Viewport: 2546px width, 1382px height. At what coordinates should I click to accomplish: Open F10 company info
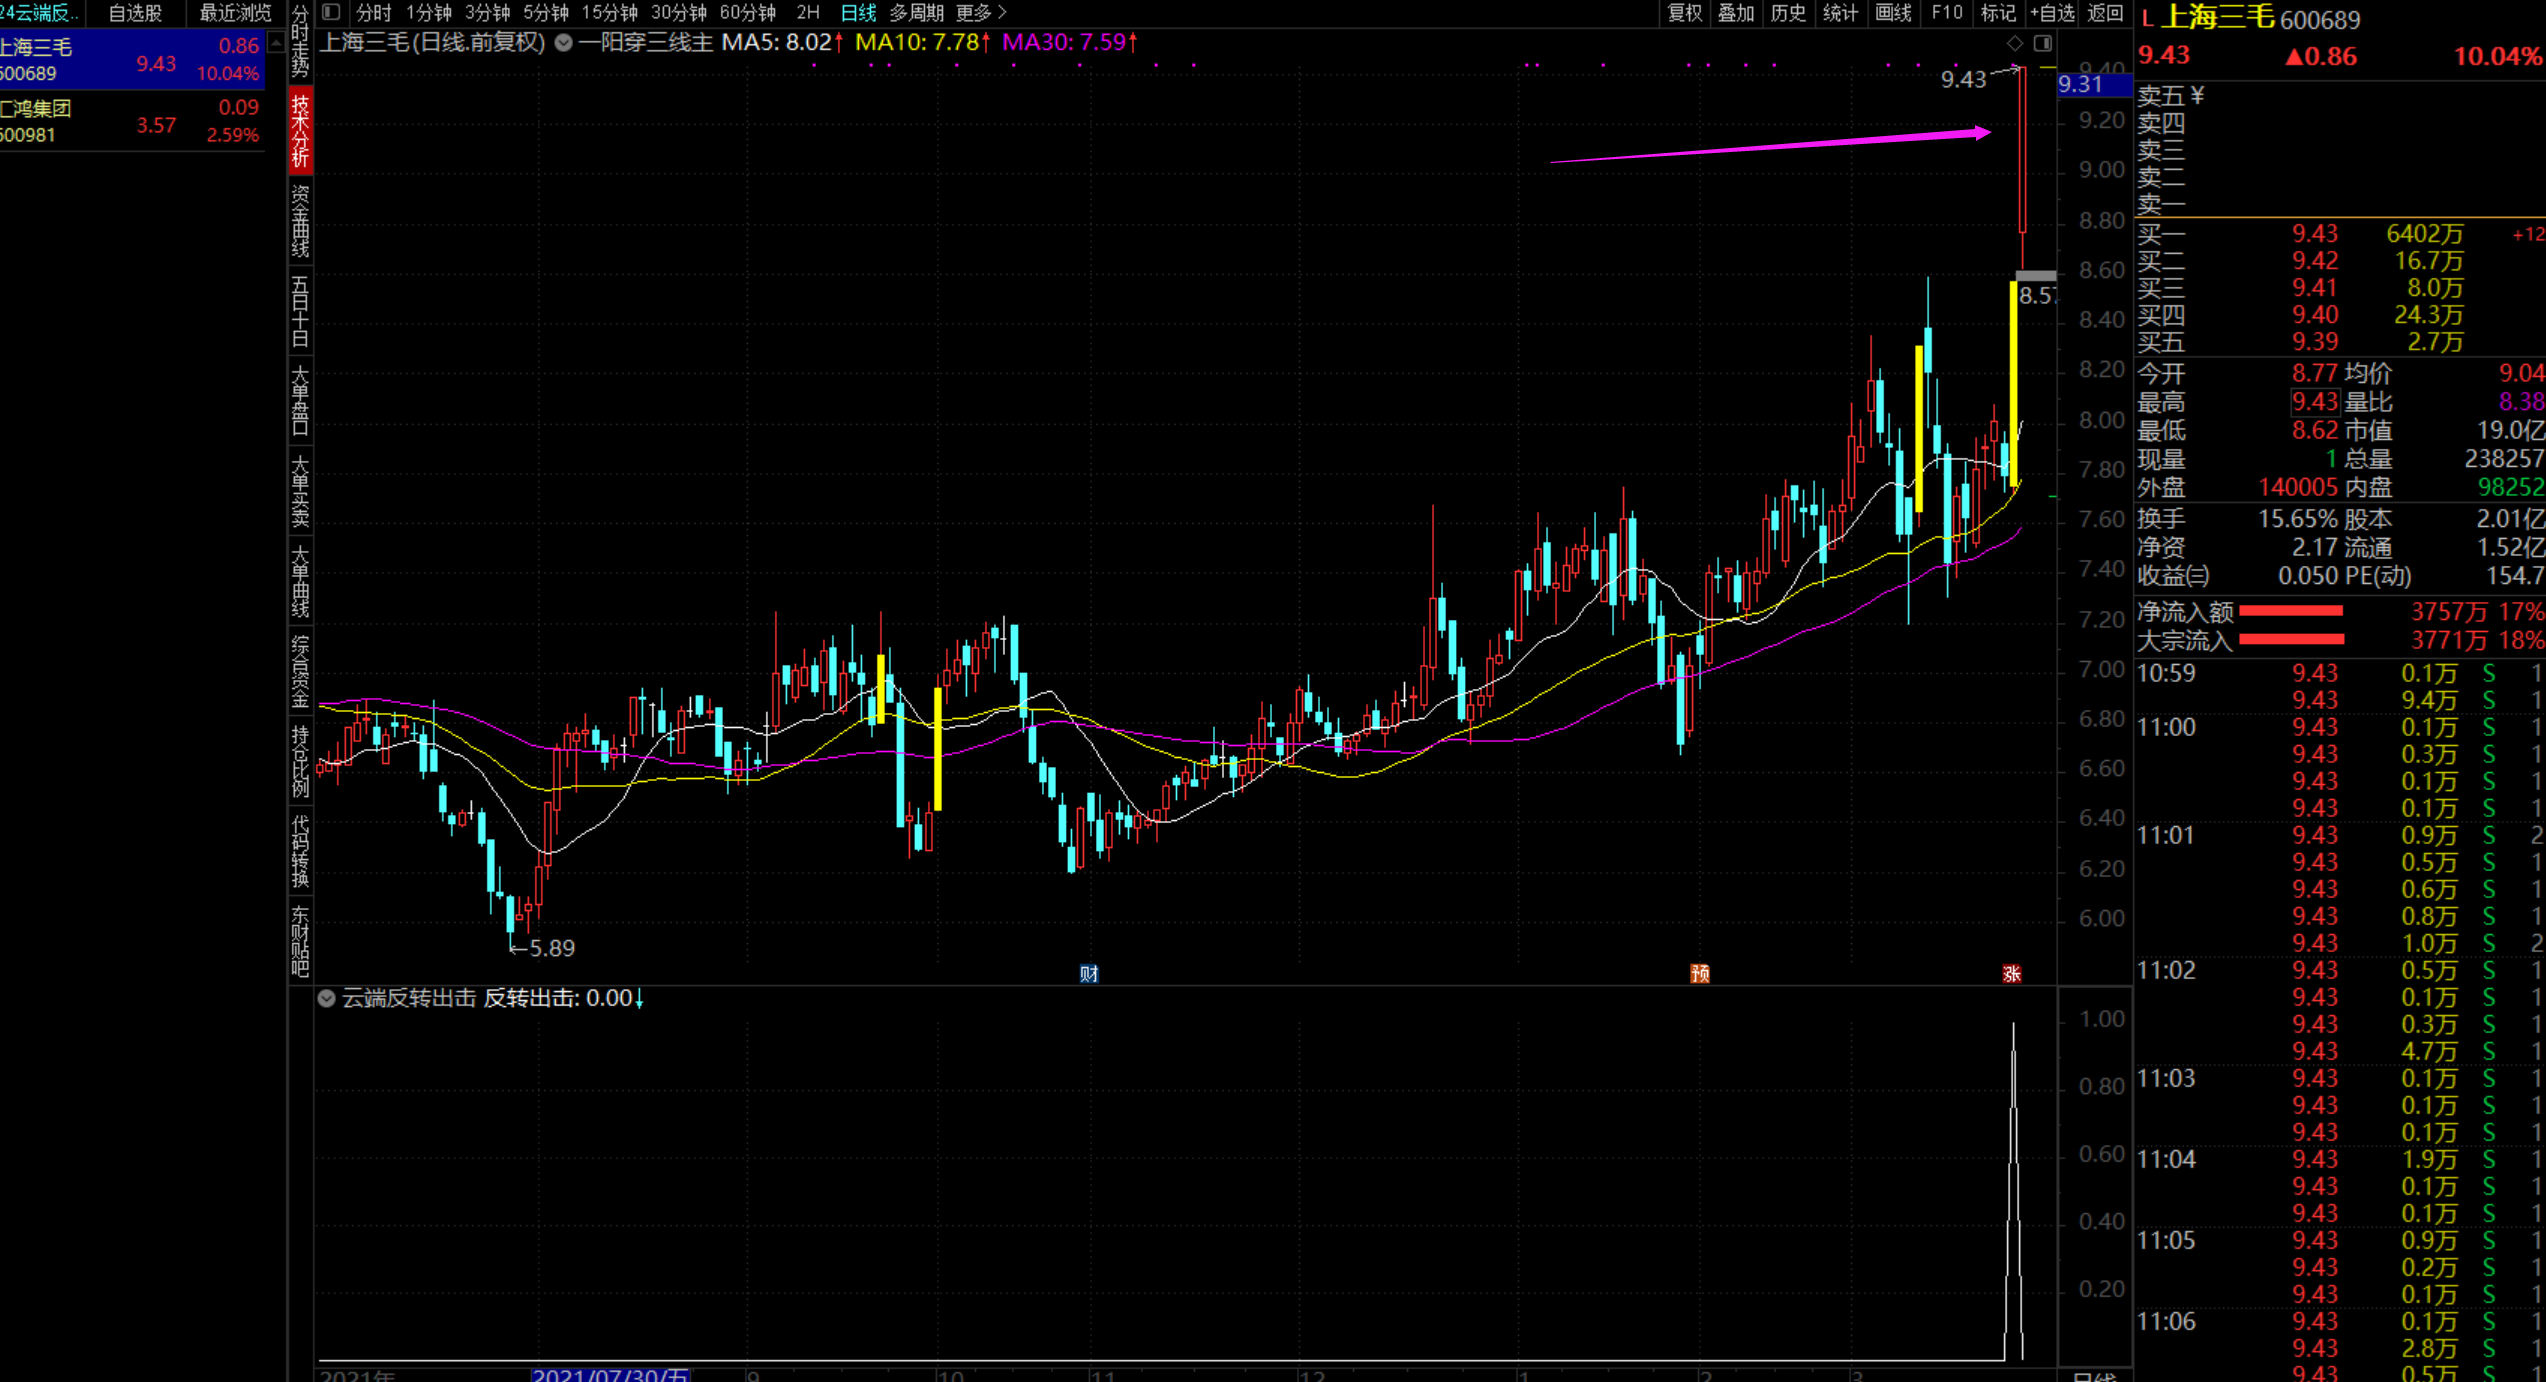pyautogui.click(x=1946, y=13)
